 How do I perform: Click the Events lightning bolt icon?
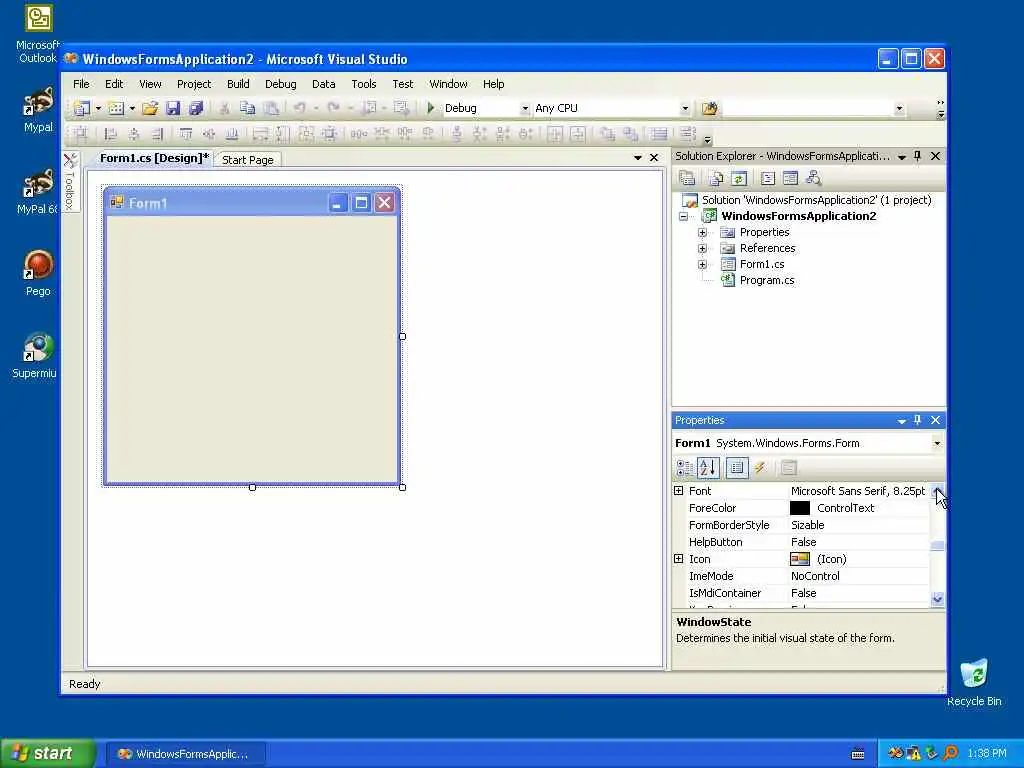(x=760, y=468)
